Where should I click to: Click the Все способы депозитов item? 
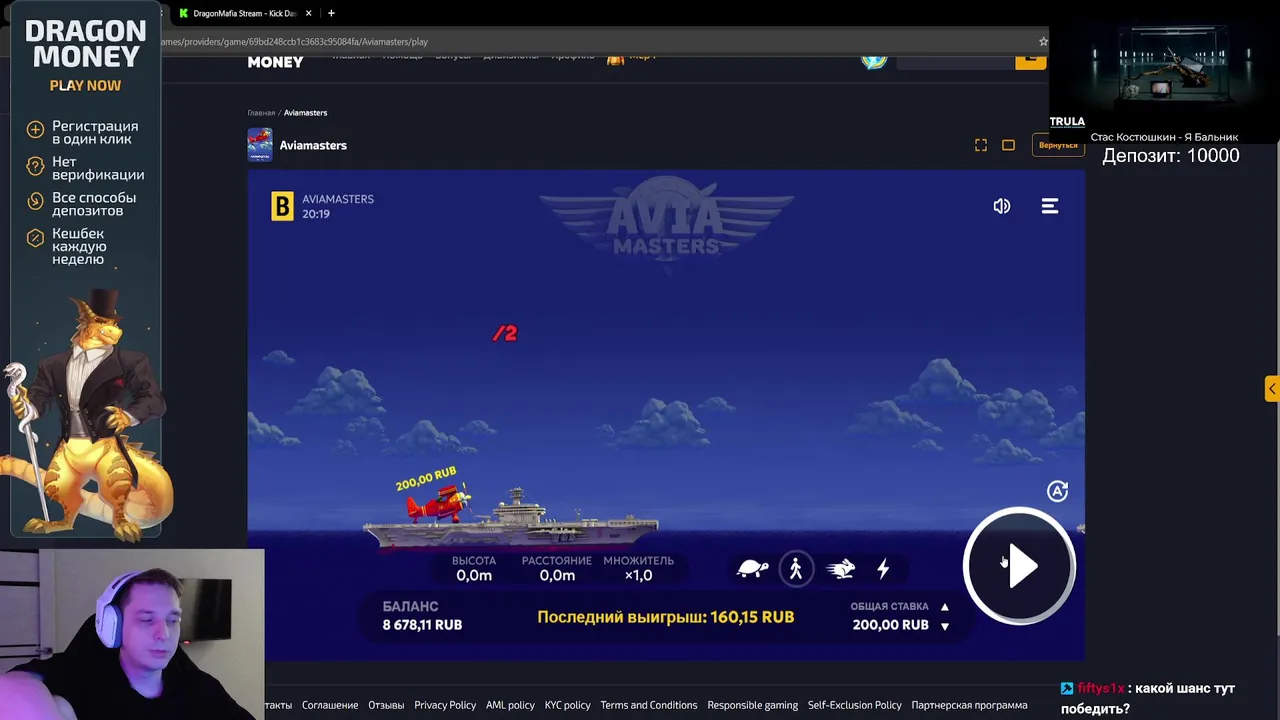[82, 204]
